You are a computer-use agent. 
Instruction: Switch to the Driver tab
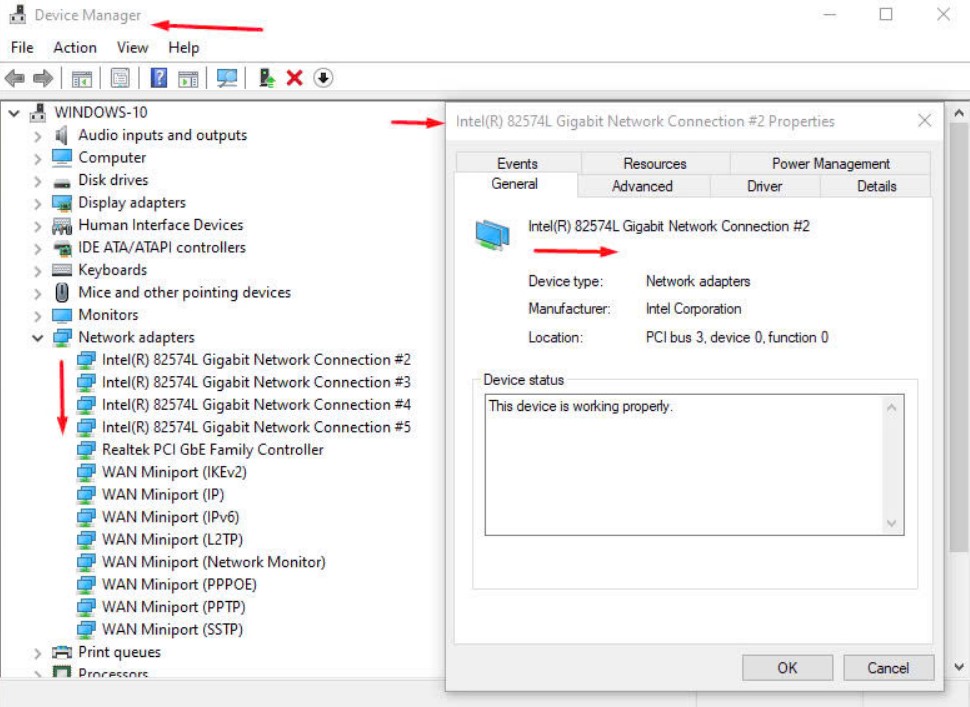765,186
